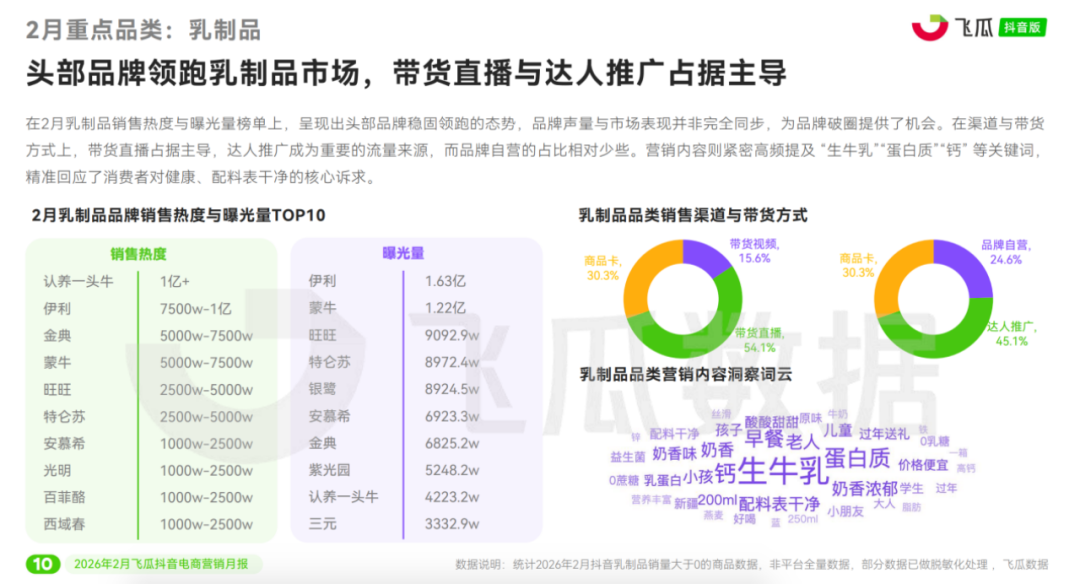
Task: Click 配料表干净 in the word cloud
Action: coord(779,502)
